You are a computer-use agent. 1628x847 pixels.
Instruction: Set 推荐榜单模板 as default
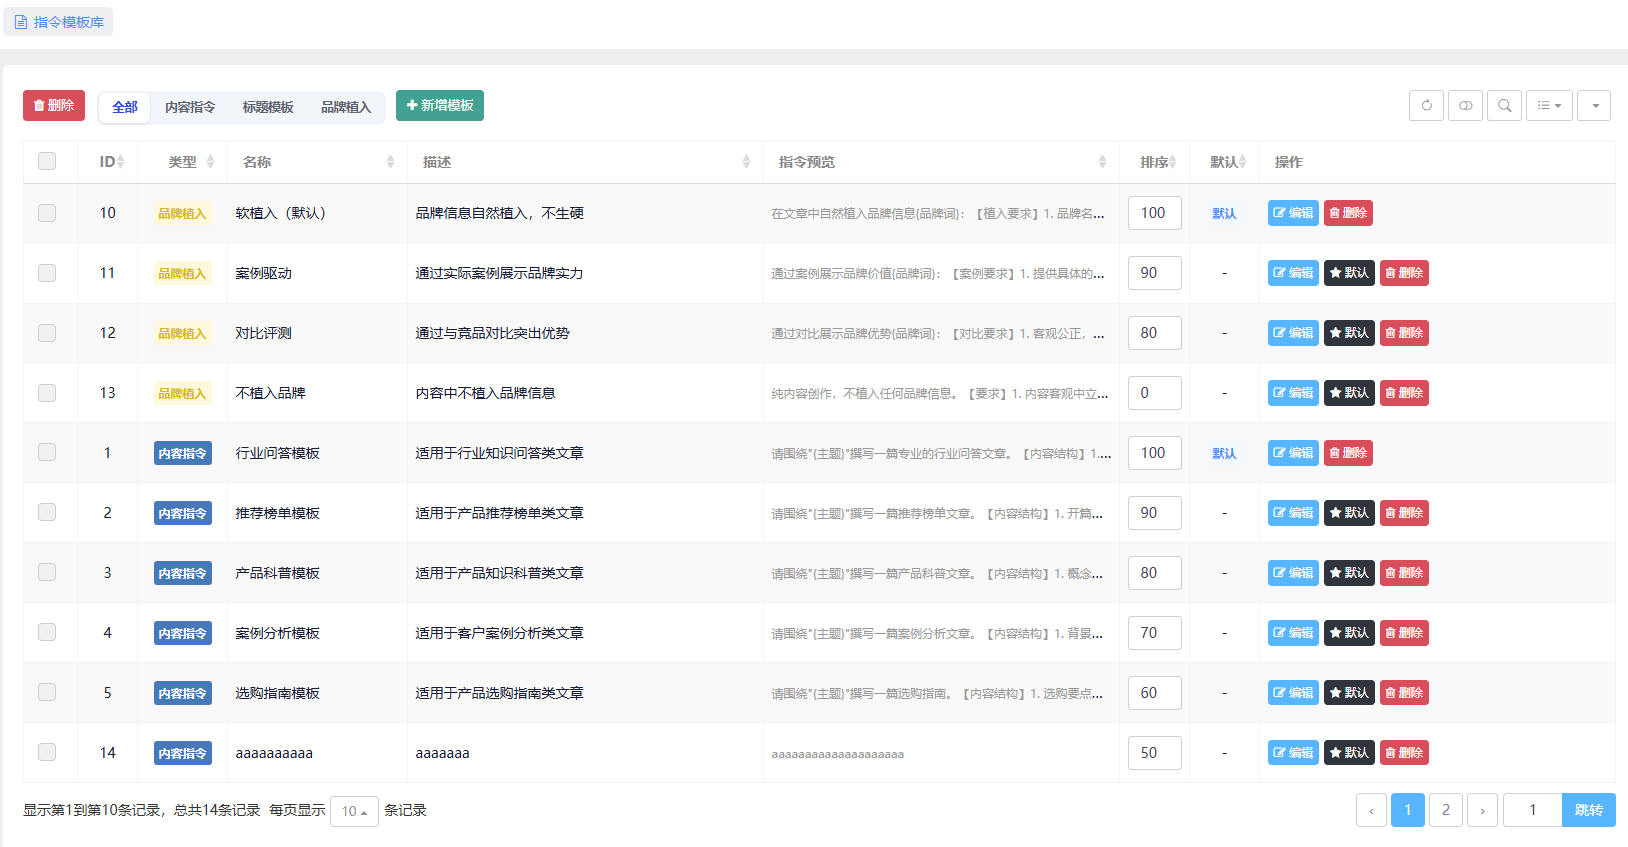1349,513
